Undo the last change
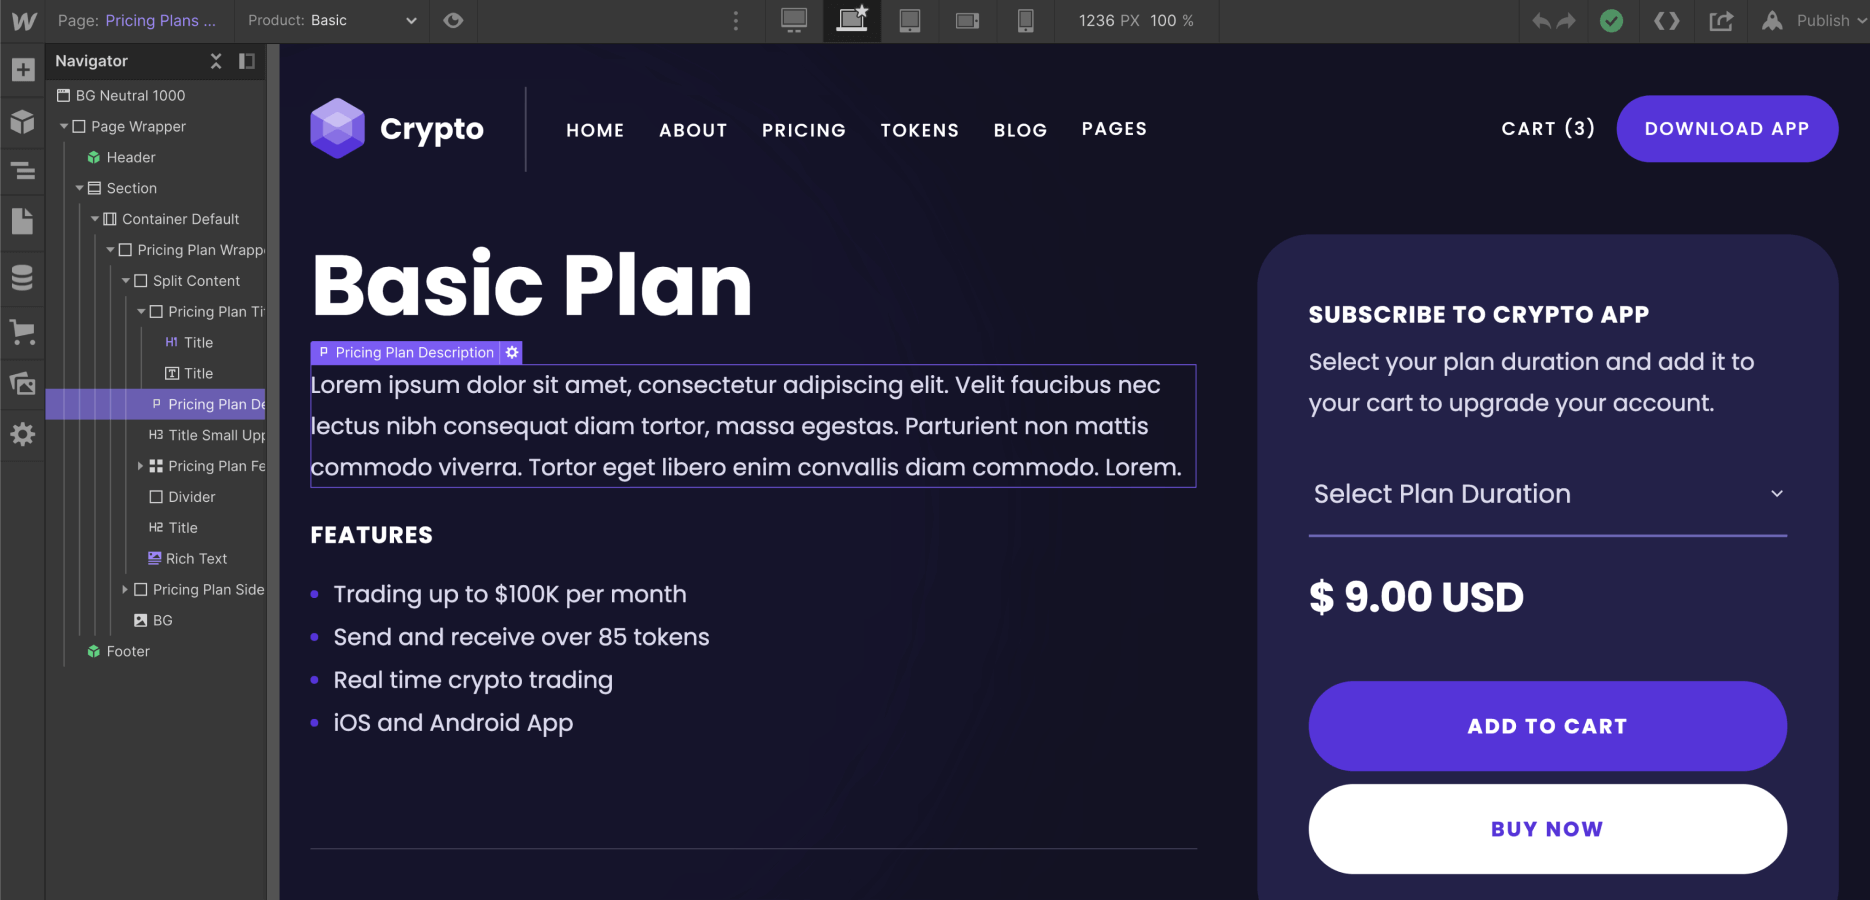Screen dimensions: 1870x900 (1541, 20)
